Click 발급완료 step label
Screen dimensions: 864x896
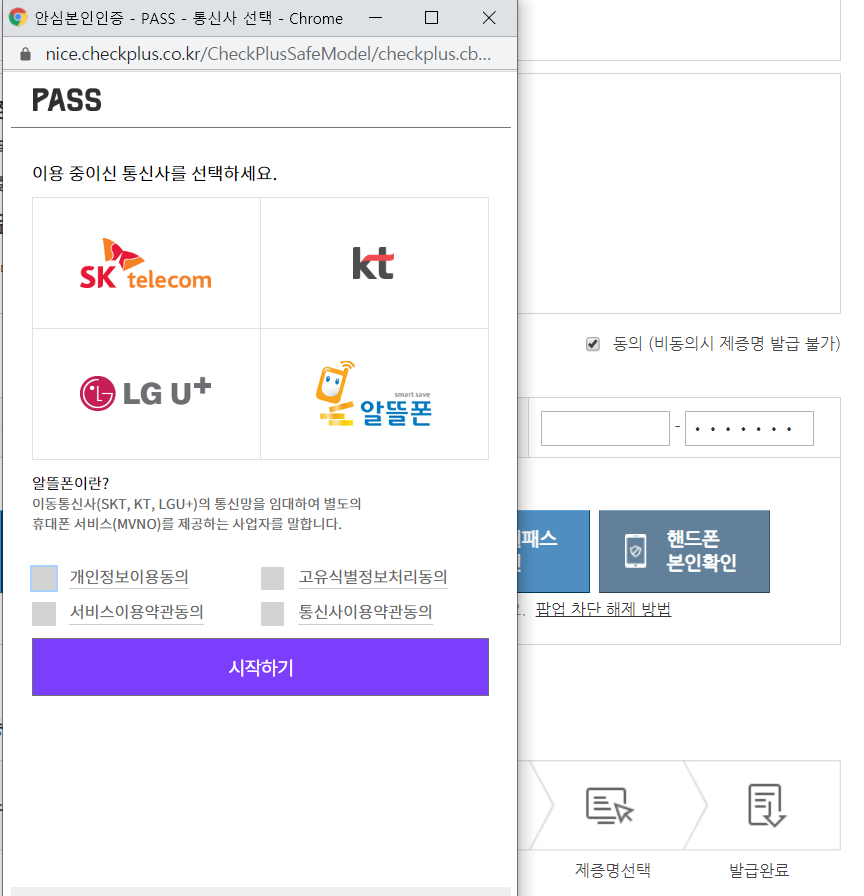759,870
